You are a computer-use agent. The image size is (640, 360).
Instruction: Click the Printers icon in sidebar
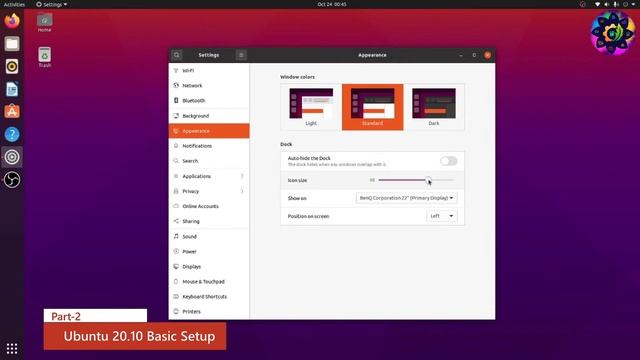[x=176, y=311]
